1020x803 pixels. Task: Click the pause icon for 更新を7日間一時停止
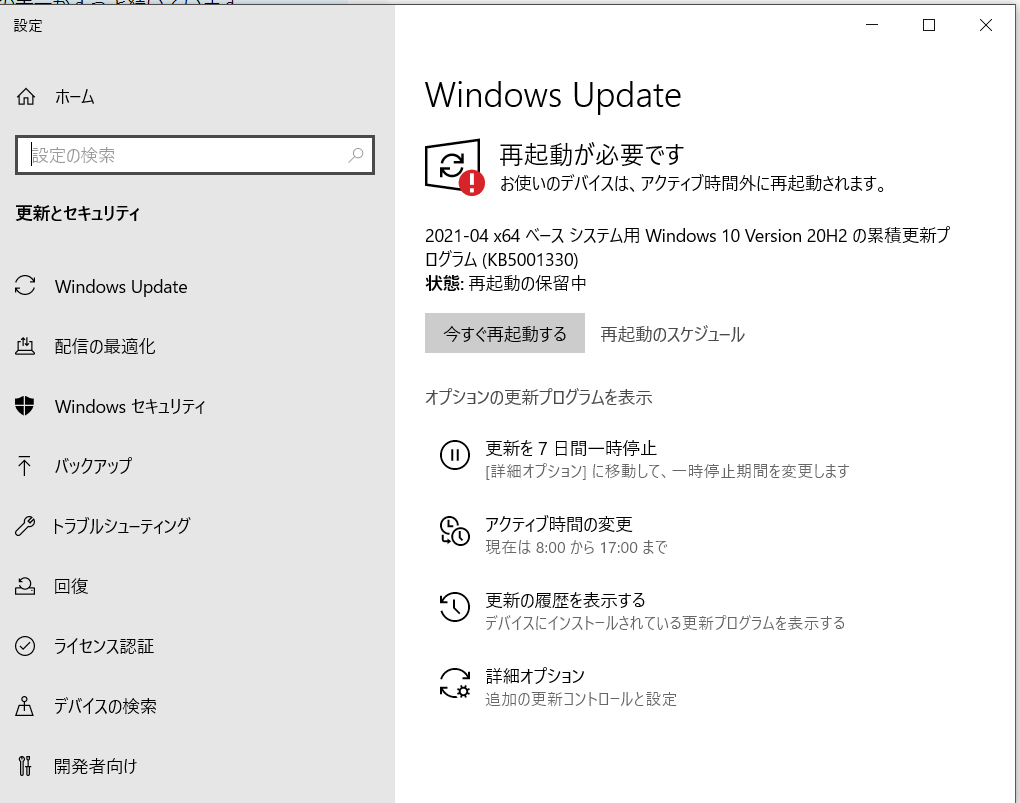point(455,454)
